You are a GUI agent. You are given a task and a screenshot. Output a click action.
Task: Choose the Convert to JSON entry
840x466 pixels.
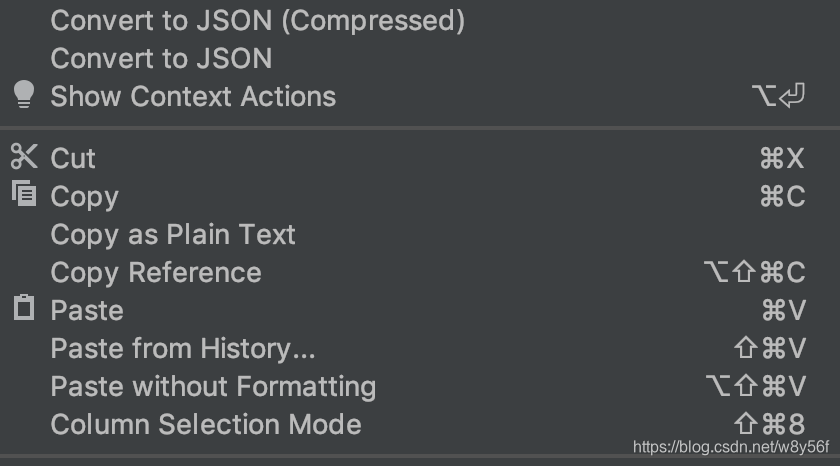click(x=161, y=58)
